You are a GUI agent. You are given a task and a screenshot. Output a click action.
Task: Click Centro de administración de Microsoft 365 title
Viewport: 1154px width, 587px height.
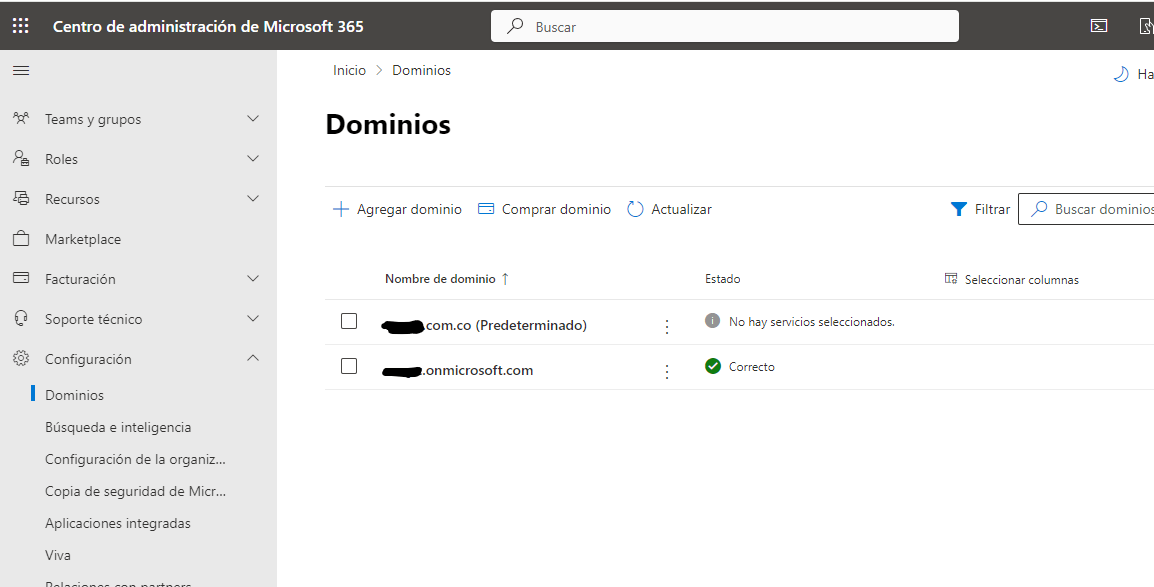(x=208, y=26)
